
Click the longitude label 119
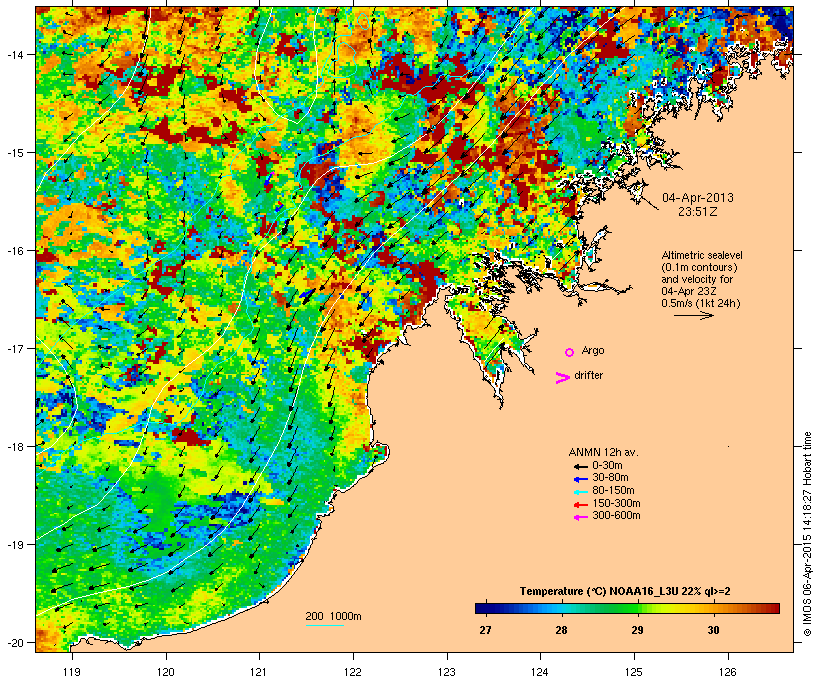pos(72,672)
